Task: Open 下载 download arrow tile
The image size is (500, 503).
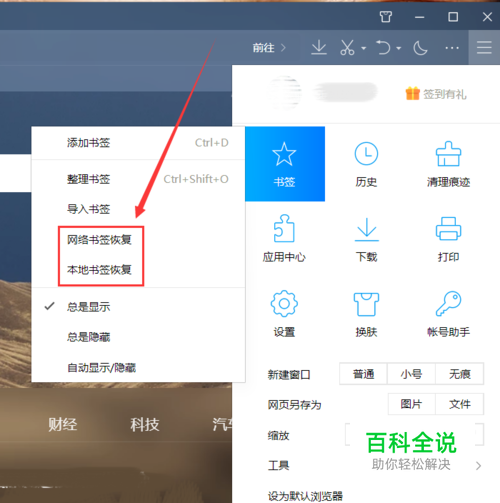Action: (367, 238)
